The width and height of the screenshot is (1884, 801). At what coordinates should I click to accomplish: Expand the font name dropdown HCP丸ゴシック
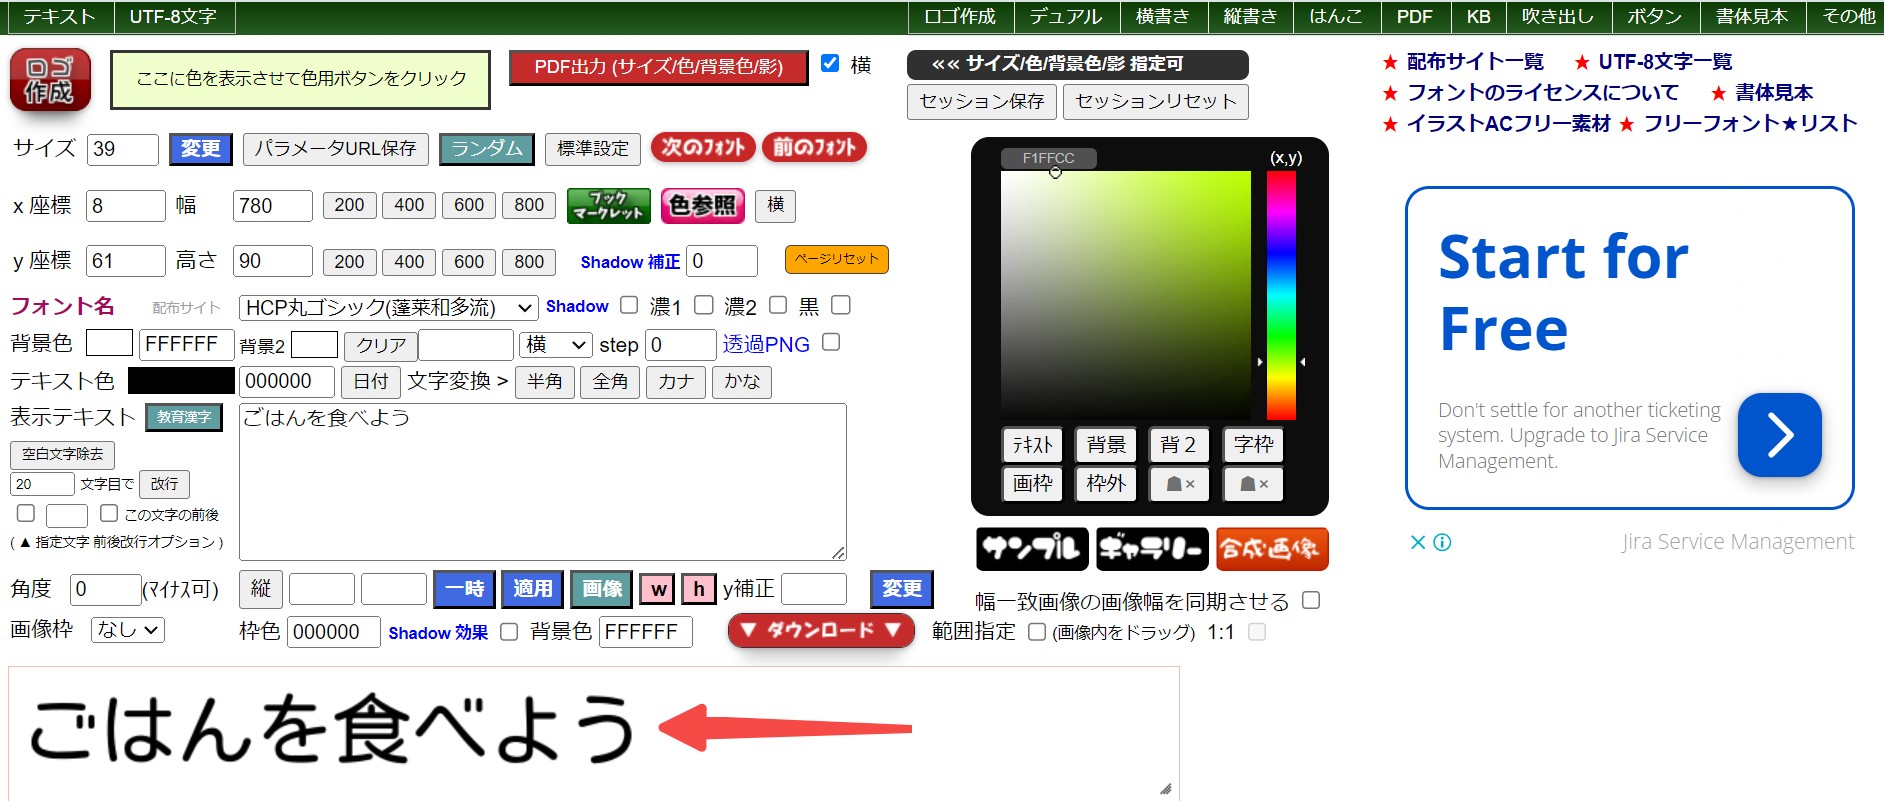pyautogui.click(x=389, y=307)
